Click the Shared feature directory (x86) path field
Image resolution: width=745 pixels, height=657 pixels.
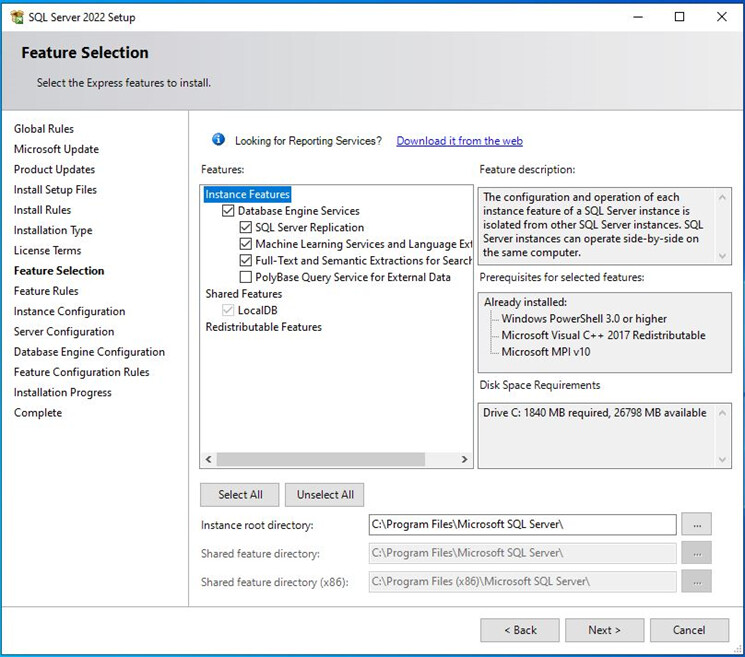click(x=522, y=581)
